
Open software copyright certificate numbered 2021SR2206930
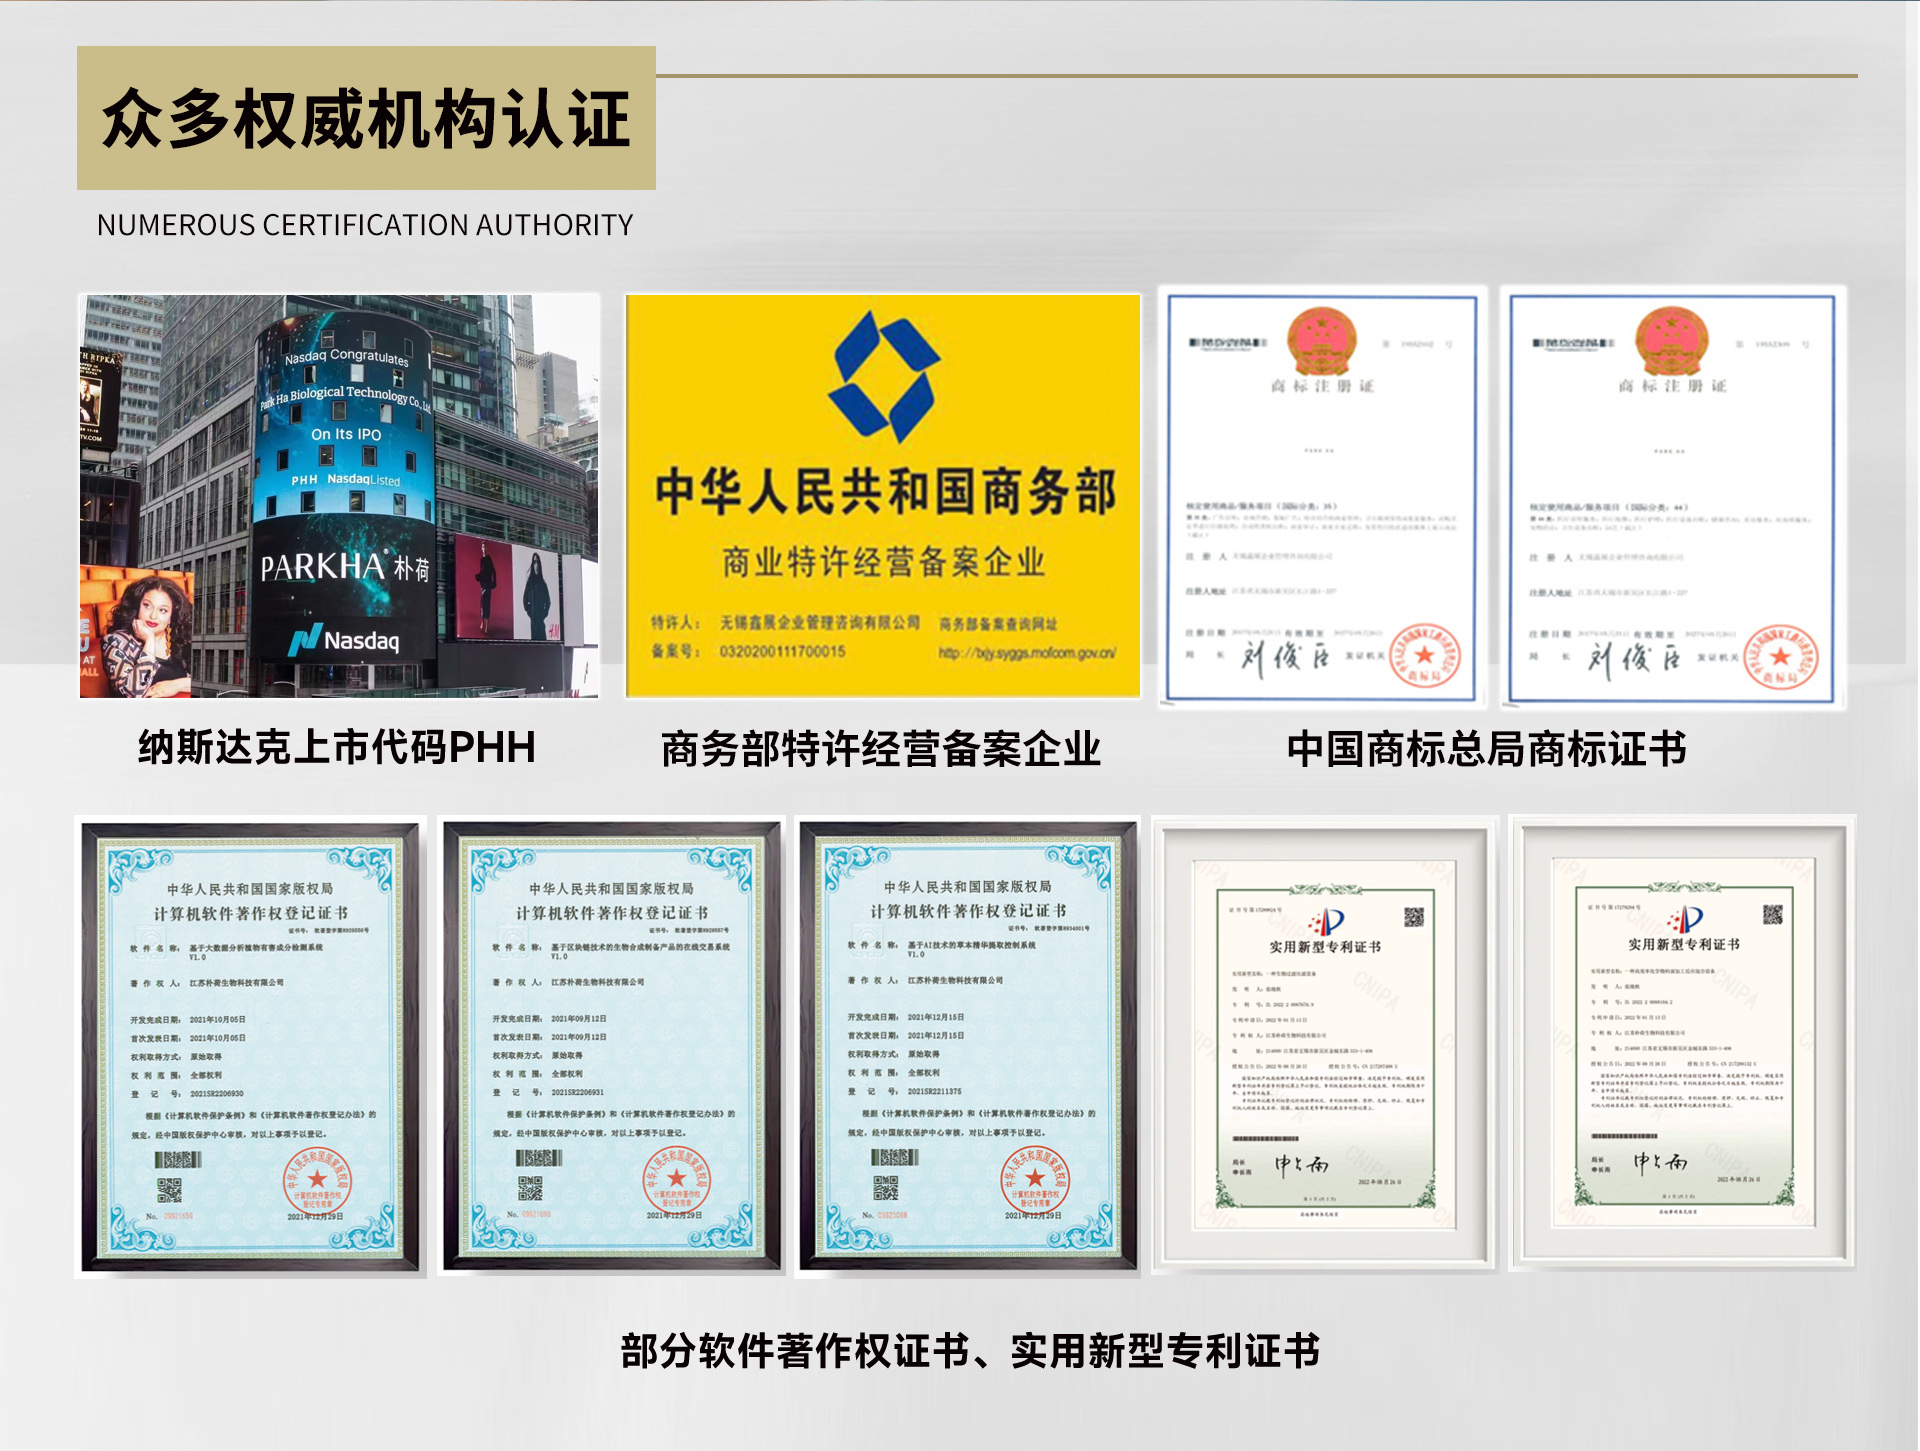click(251, 1046)
